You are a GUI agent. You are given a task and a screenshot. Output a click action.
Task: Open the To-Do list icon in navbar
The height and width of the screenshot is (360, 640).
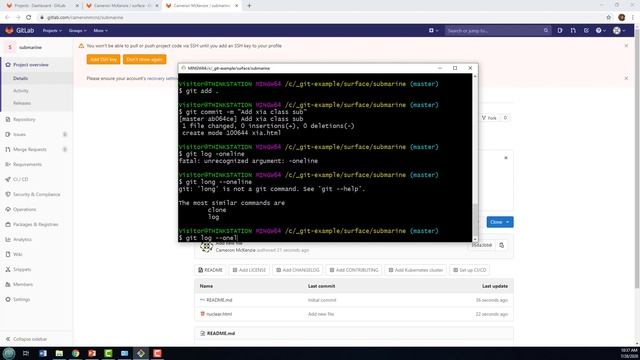586,31
